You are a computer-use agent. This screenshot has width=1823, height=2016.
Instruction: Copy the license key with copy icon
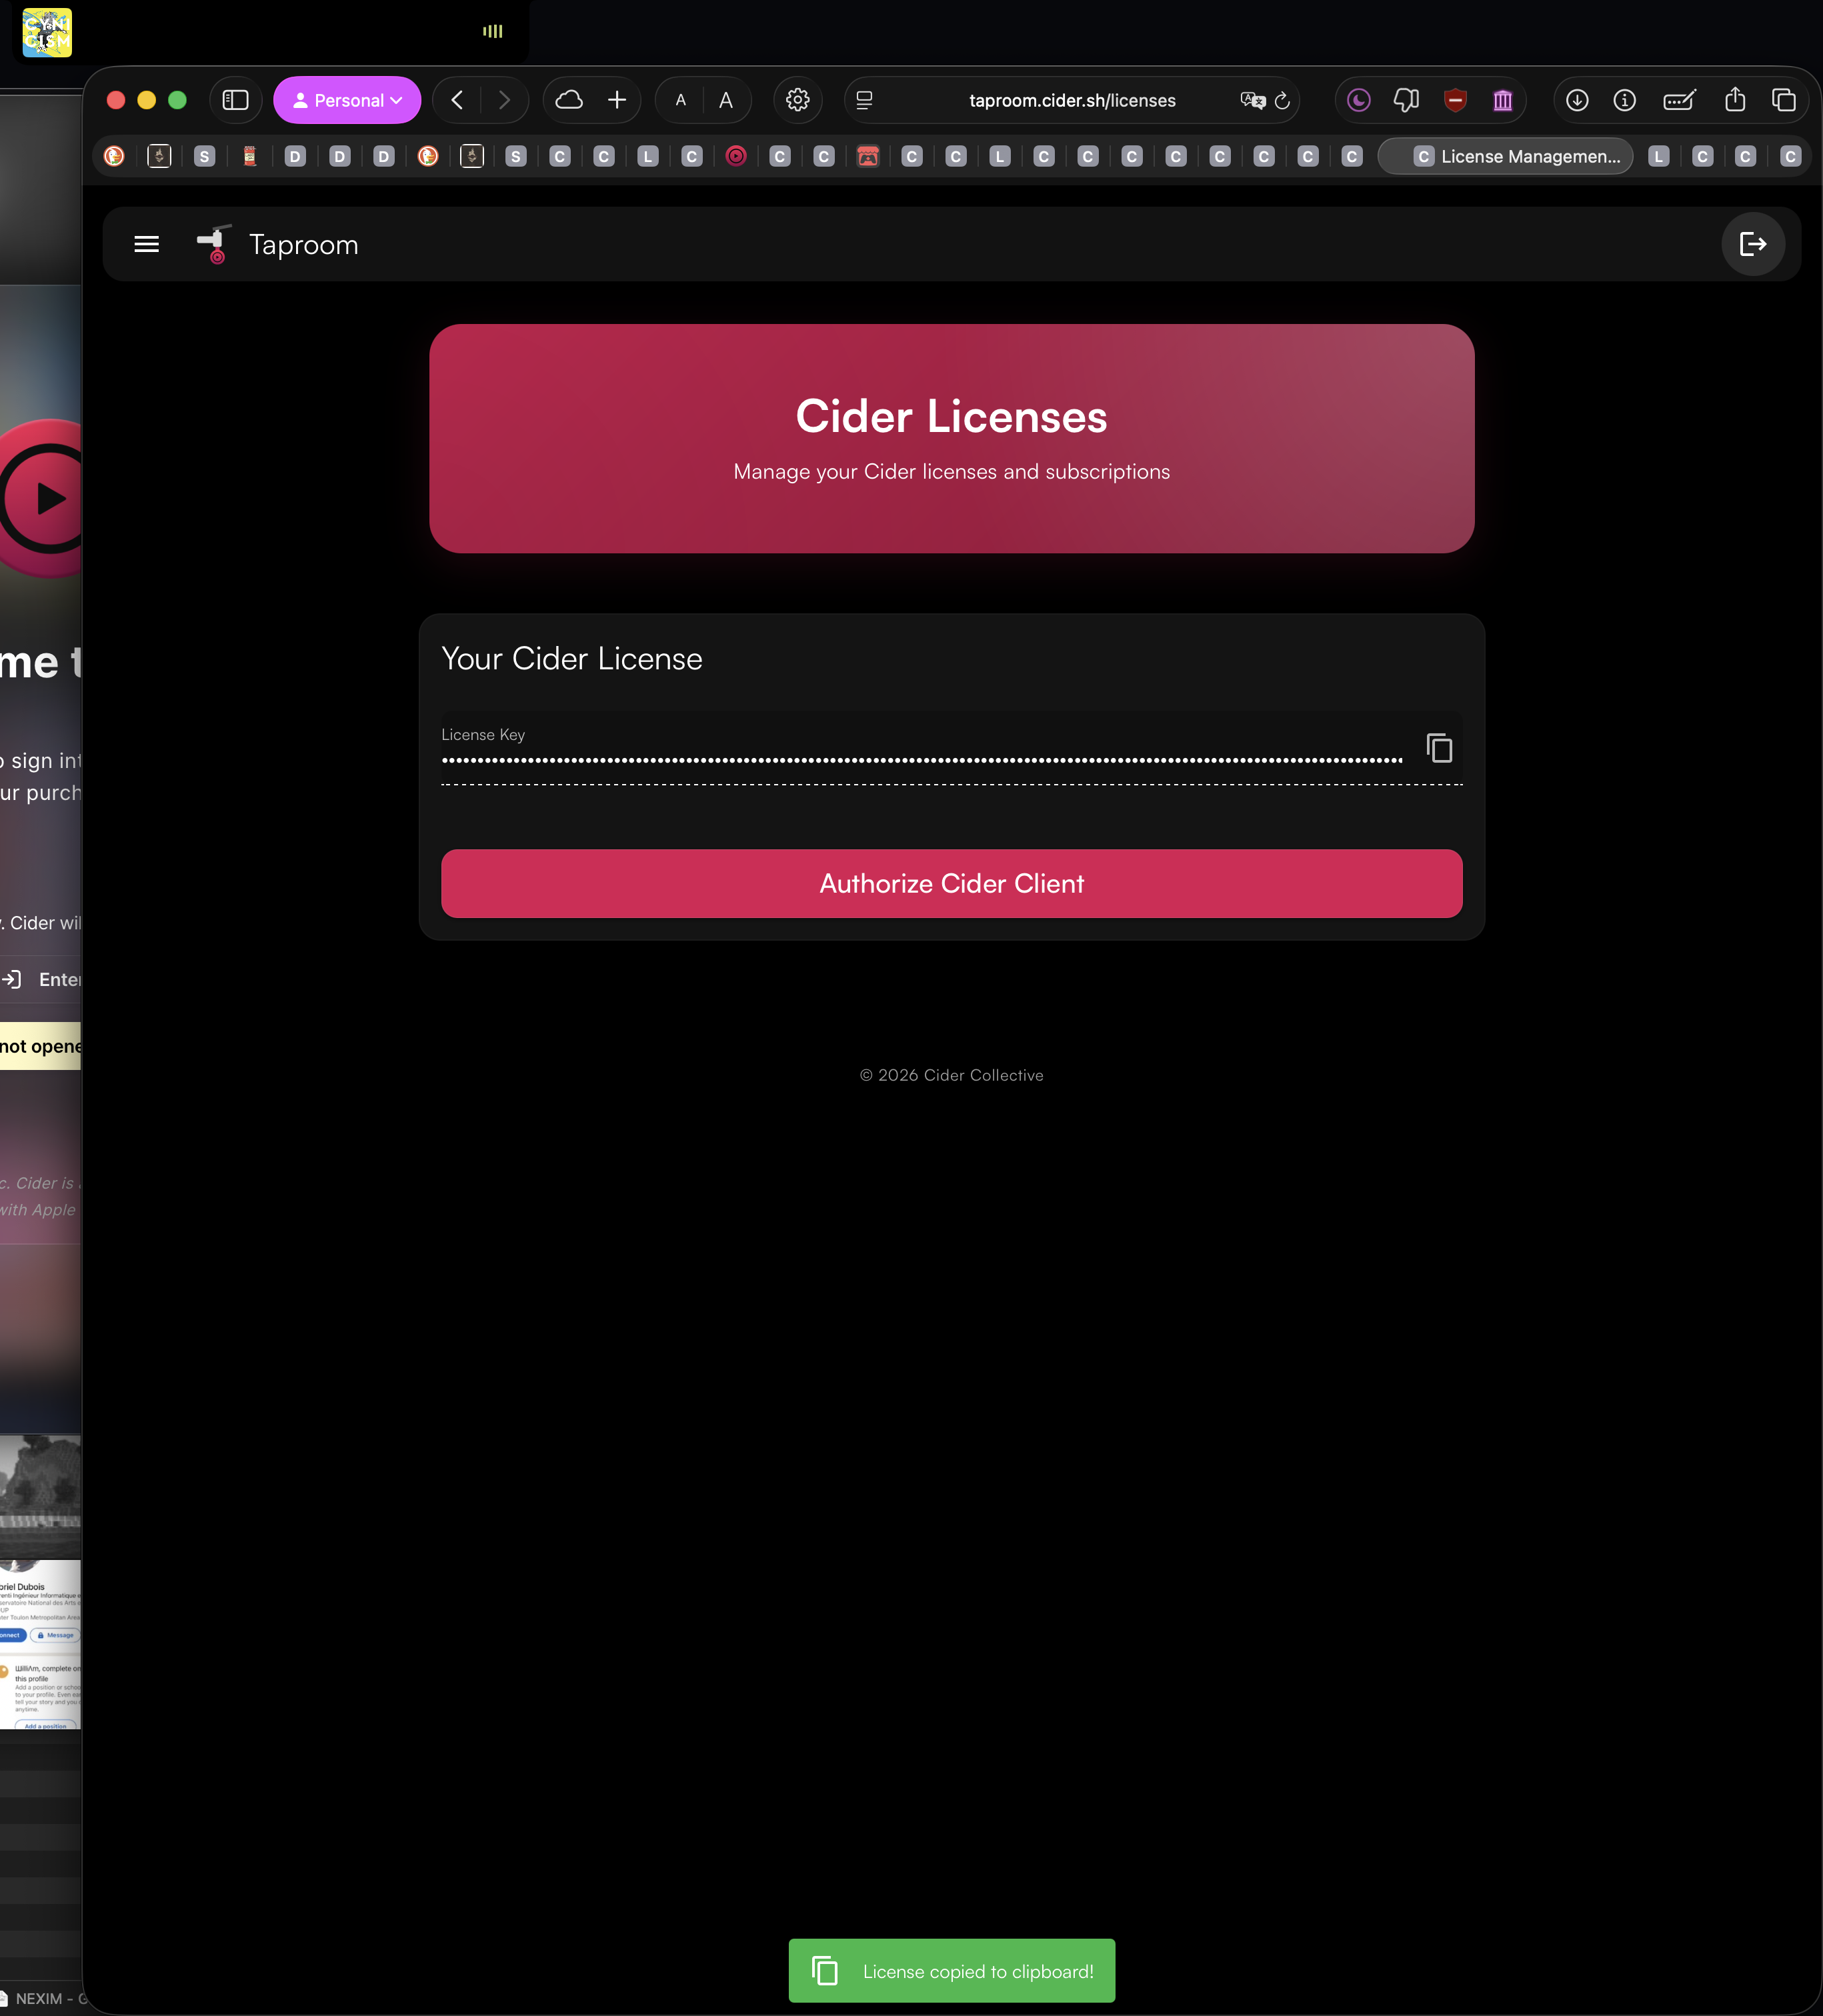point(1438,747)
